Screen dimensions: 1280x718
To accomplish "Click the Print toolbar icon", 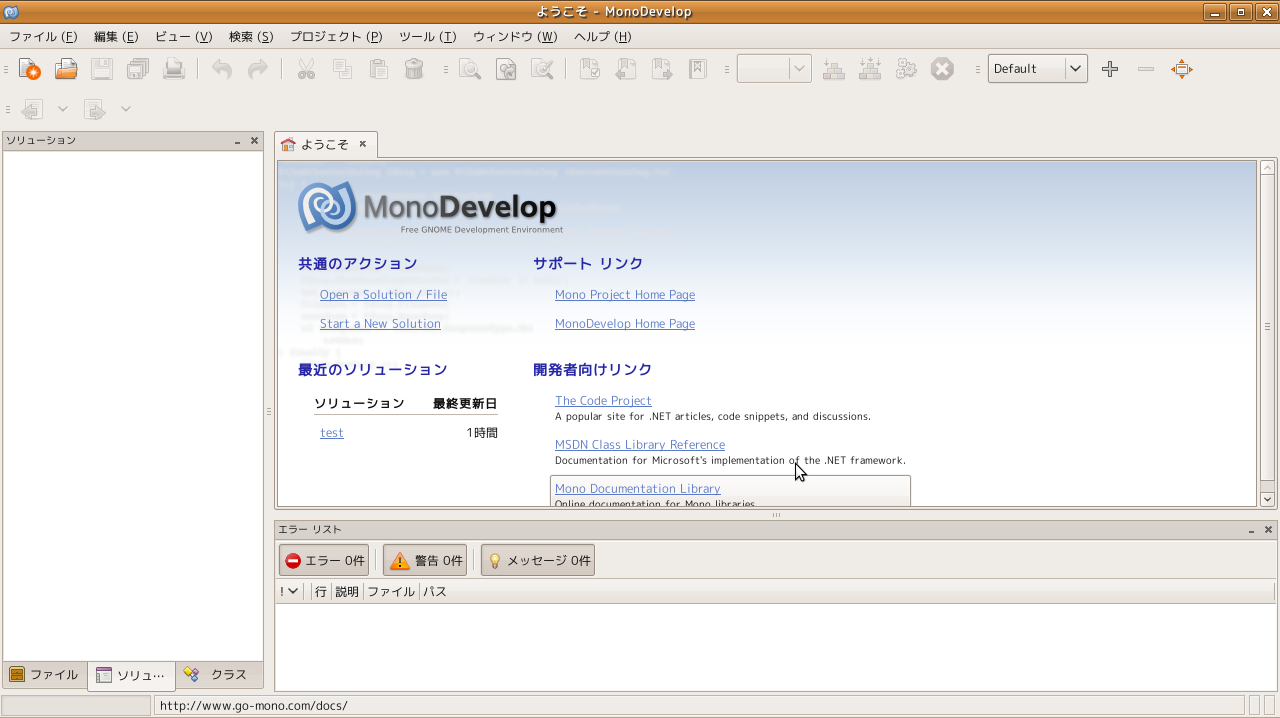I will coord(174,69).
